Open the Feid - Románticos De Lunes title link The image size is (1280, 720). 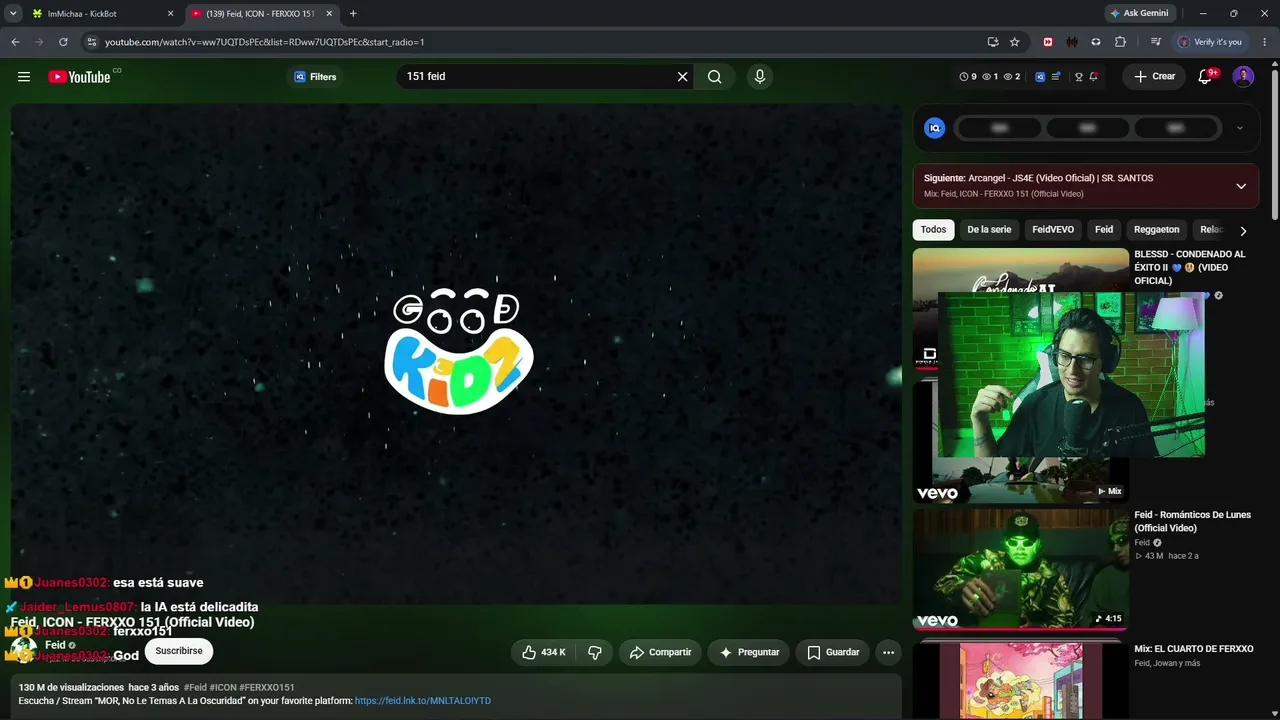[1192, 521]
